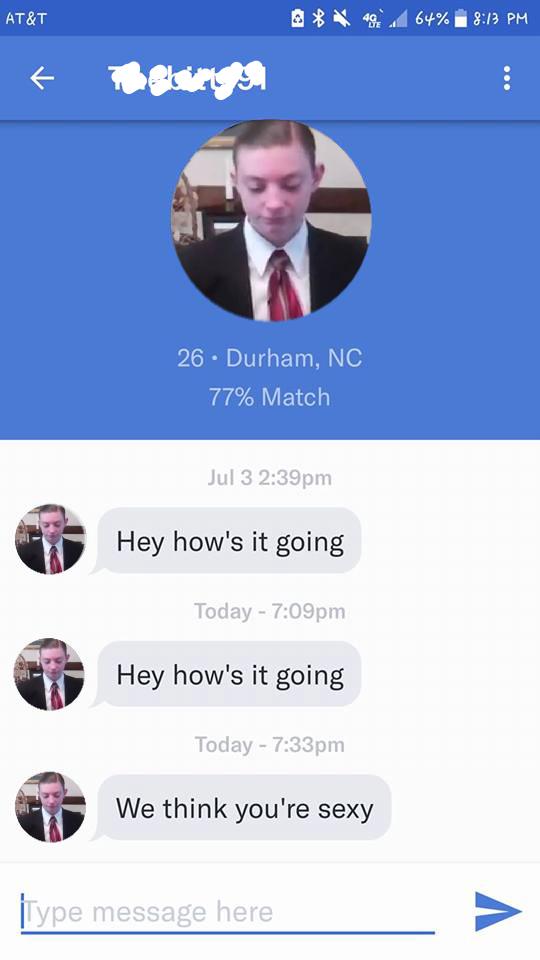
Task: Tap the first Hey how's it going bubble
Action: click(x=229, y=542)
